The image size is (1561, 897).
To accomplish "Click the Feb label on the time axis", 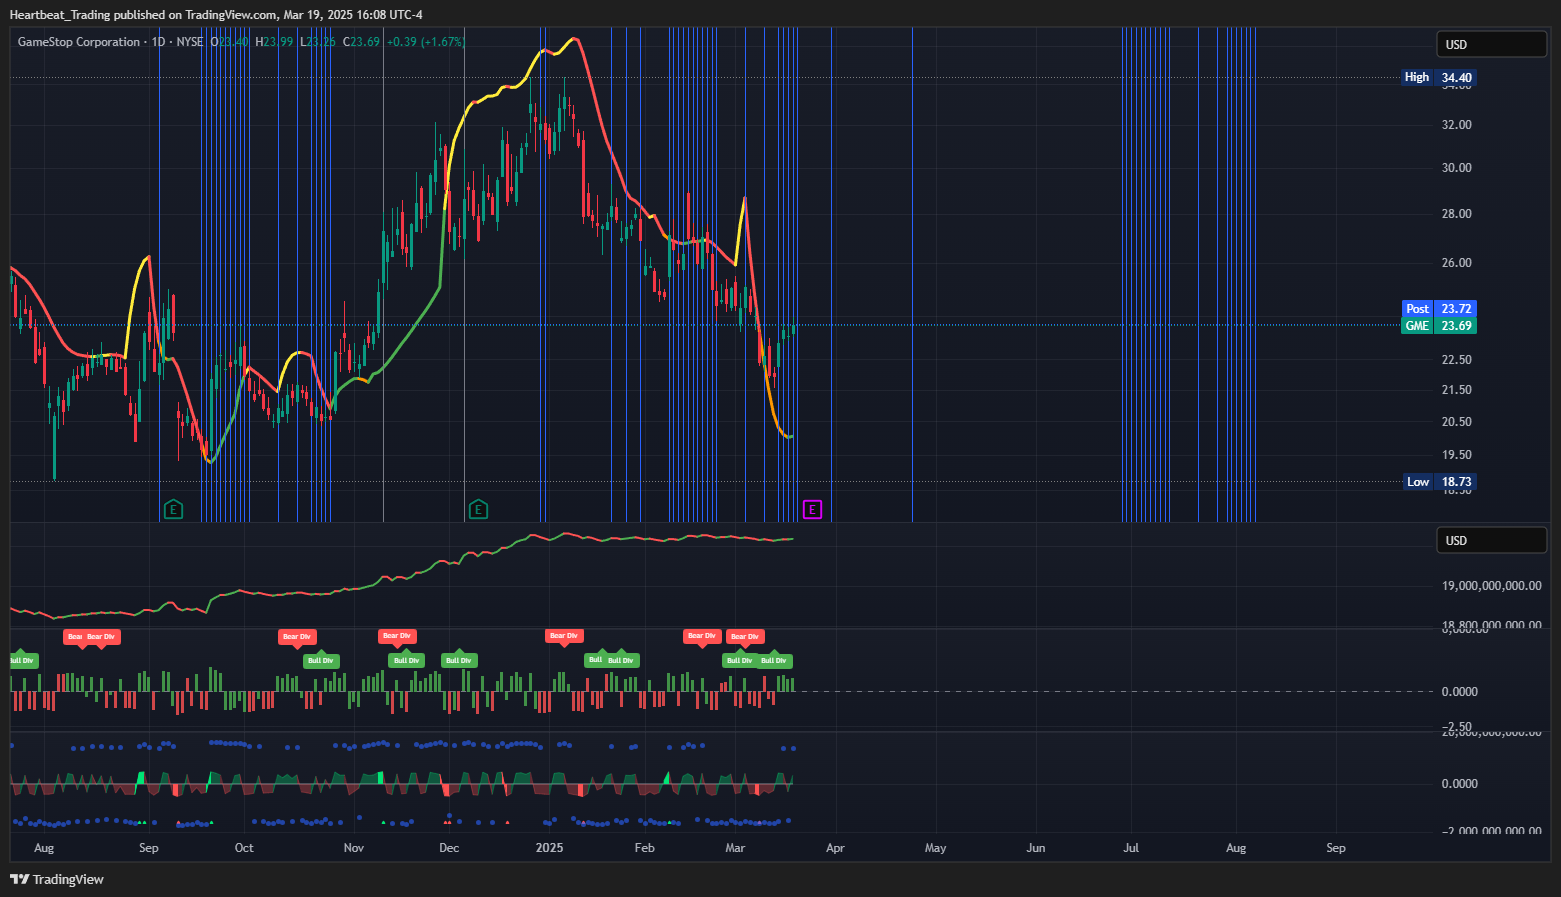I will [645, 848].
